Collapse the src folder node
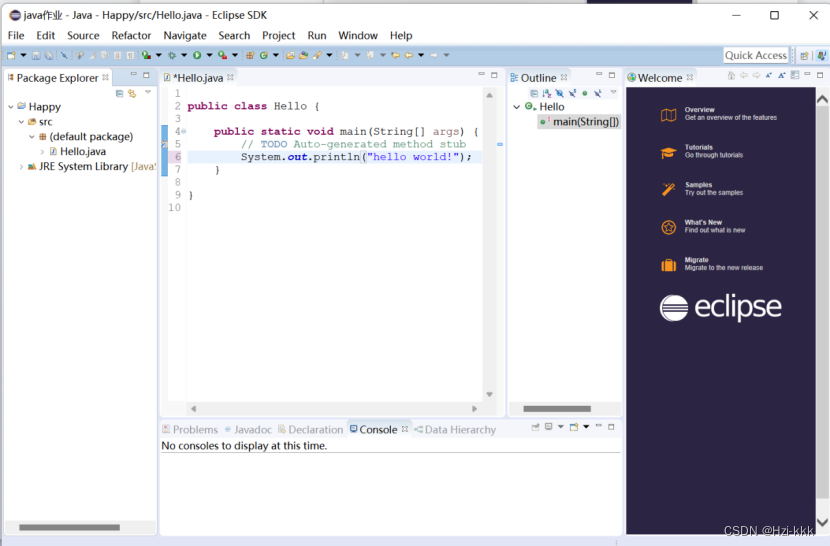 (x=21, y=121)
